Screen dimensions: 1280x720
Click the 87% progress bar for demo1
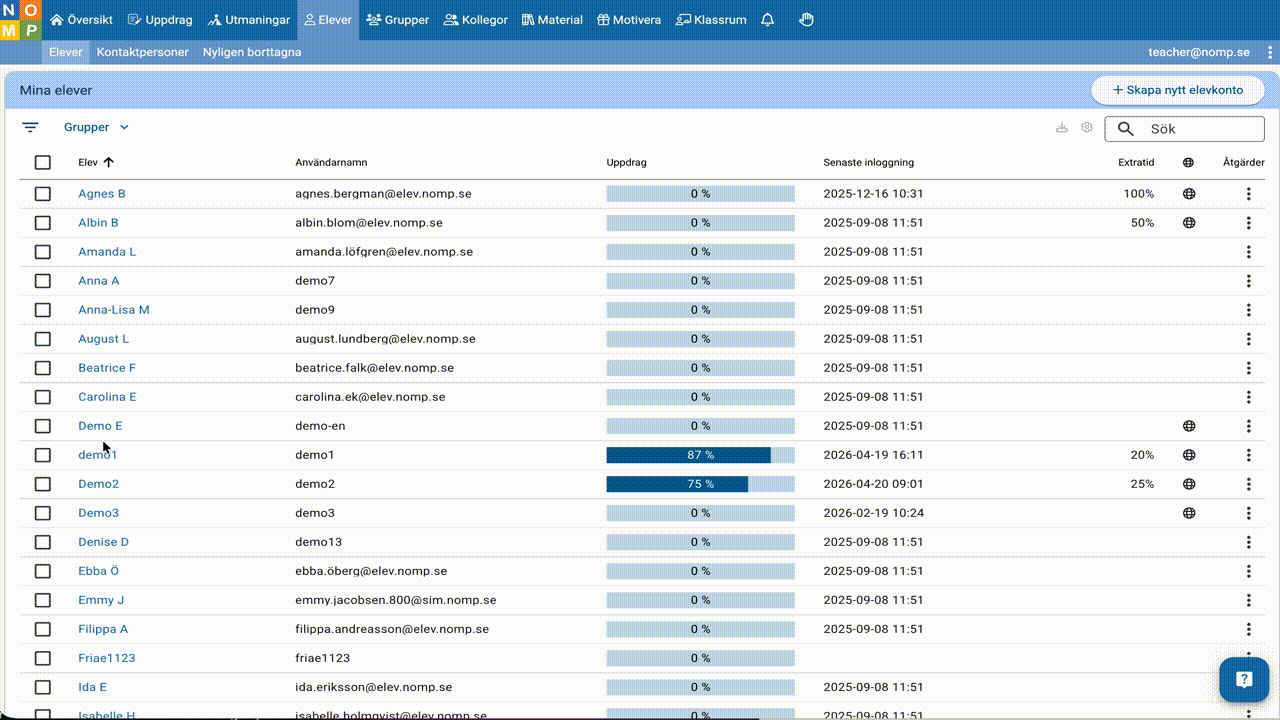(700, 455)
